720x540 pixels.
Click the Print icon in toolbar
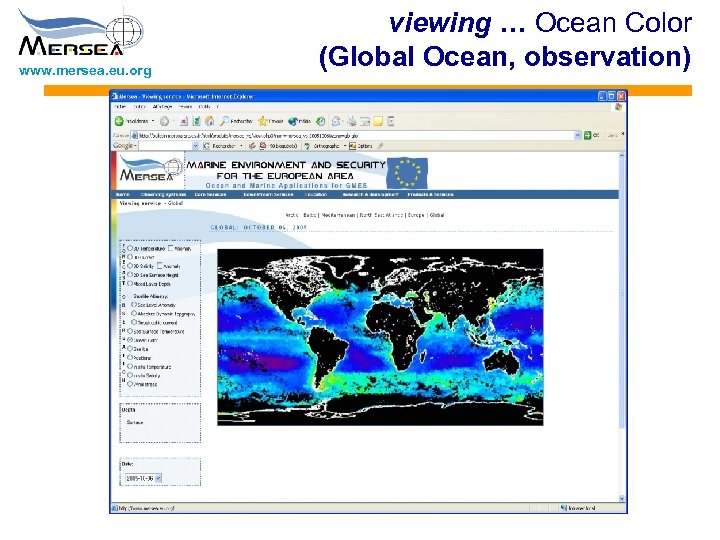pos(352,121)
